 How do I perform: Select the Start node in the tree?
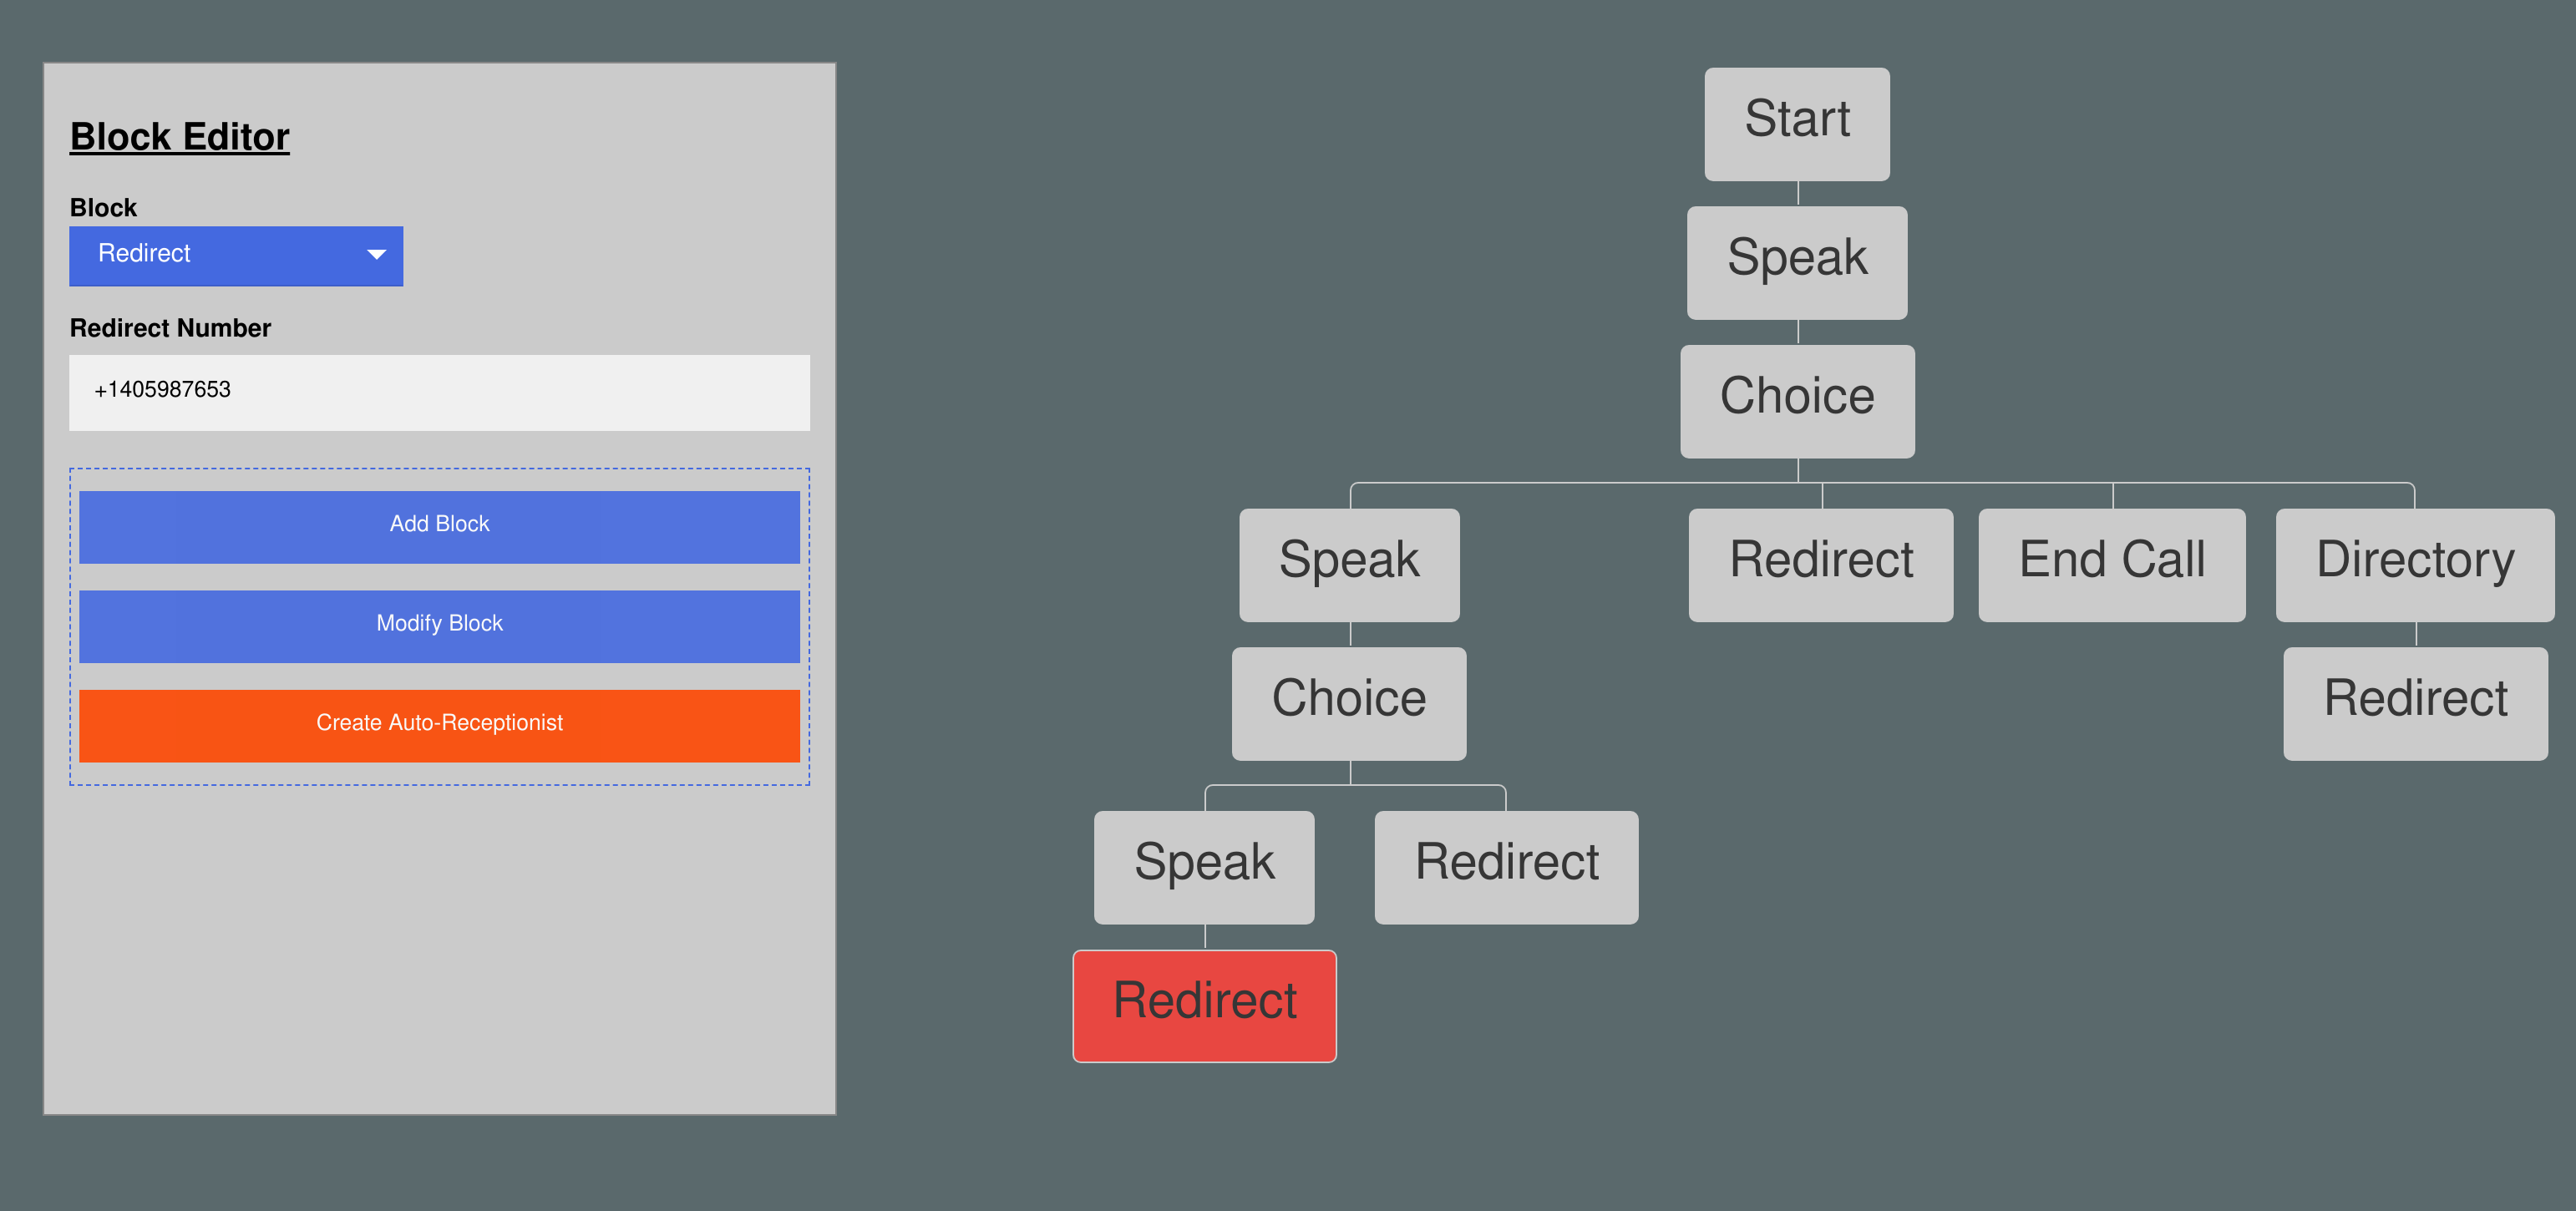click(x=1796, y=123)
